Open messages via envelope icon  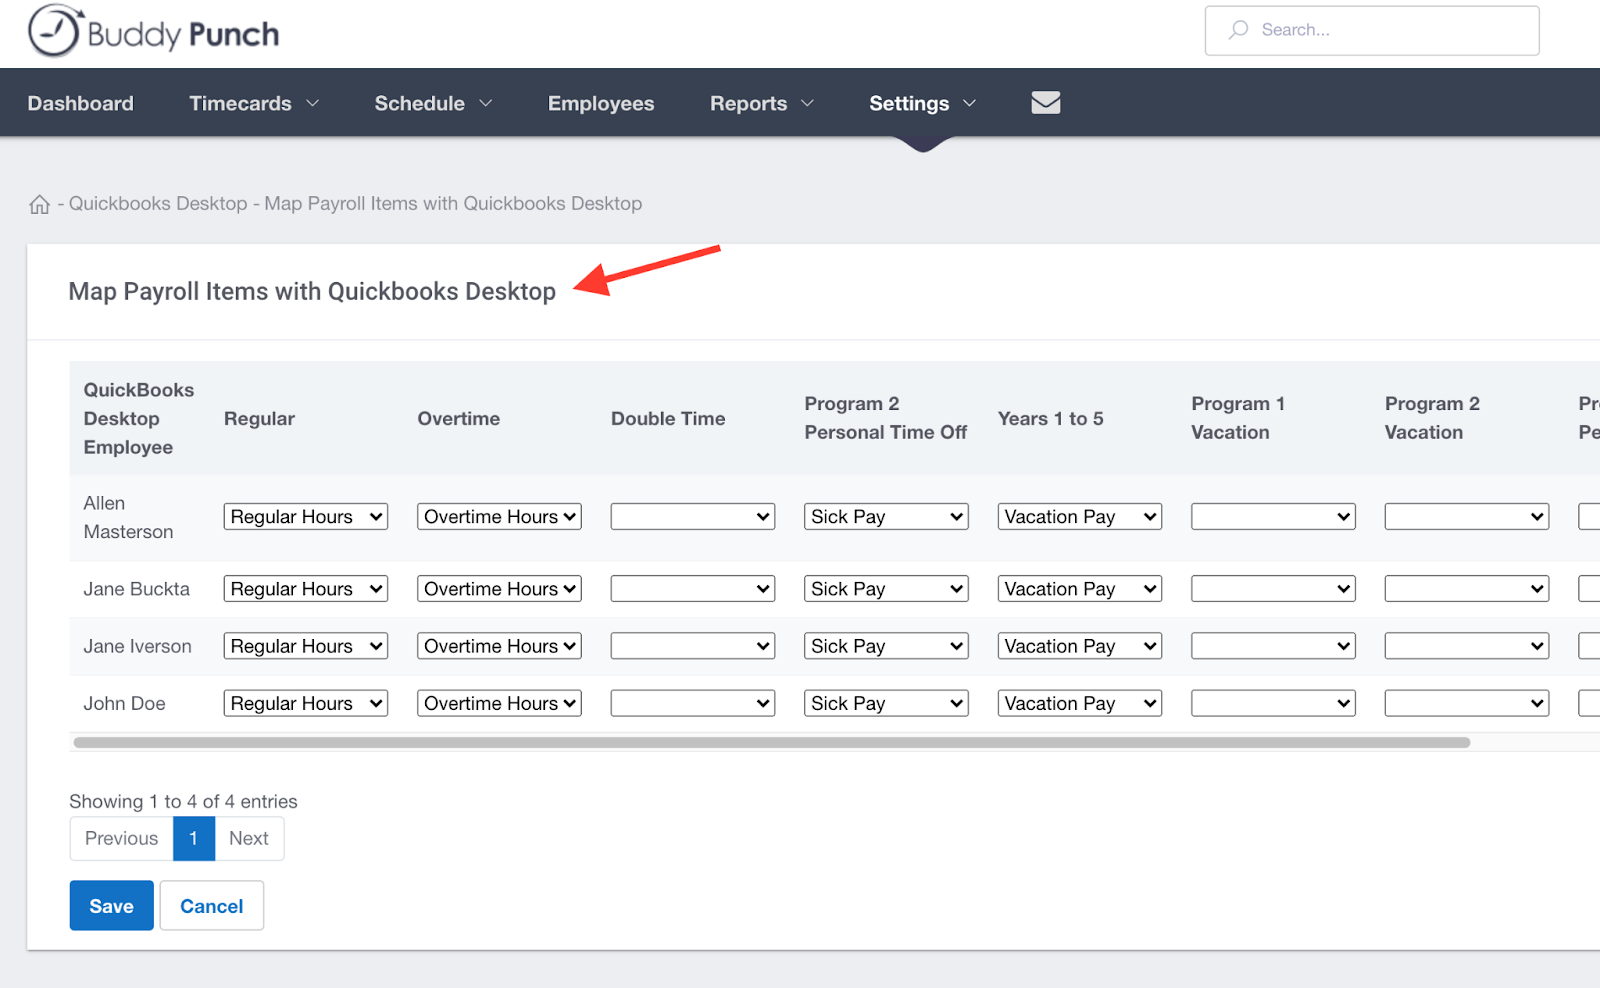(1045, 103)
